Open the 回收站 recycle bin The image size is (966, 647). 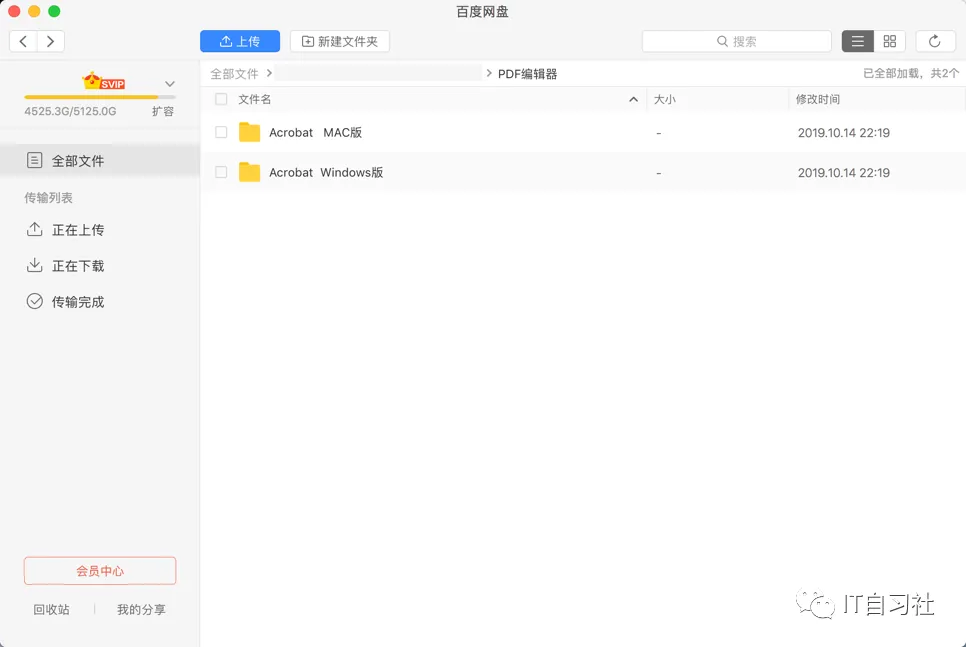51,609
